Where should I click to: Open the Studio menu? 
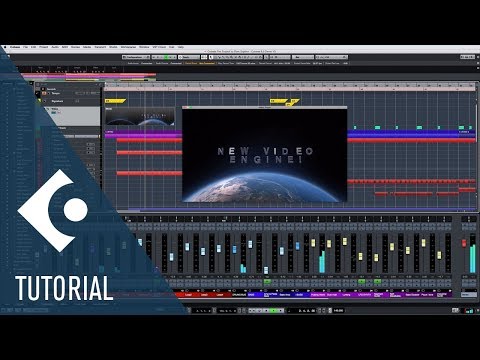click(113, 47)
